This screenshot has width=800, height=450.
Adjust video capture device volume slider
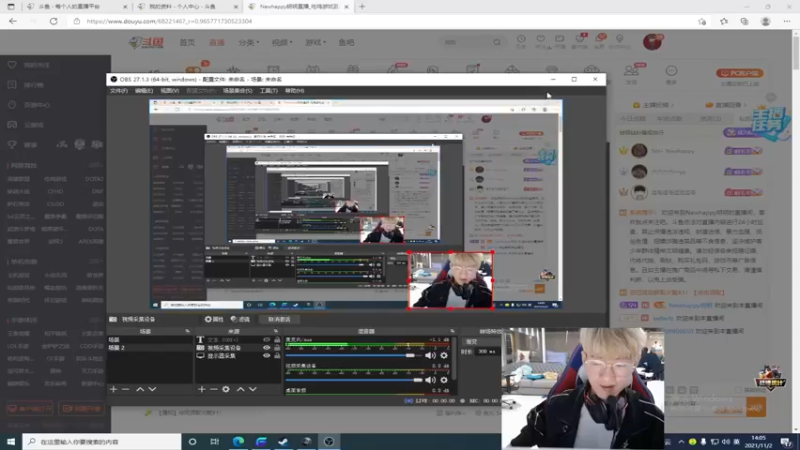pyautogui.click(x=417, y=380)
